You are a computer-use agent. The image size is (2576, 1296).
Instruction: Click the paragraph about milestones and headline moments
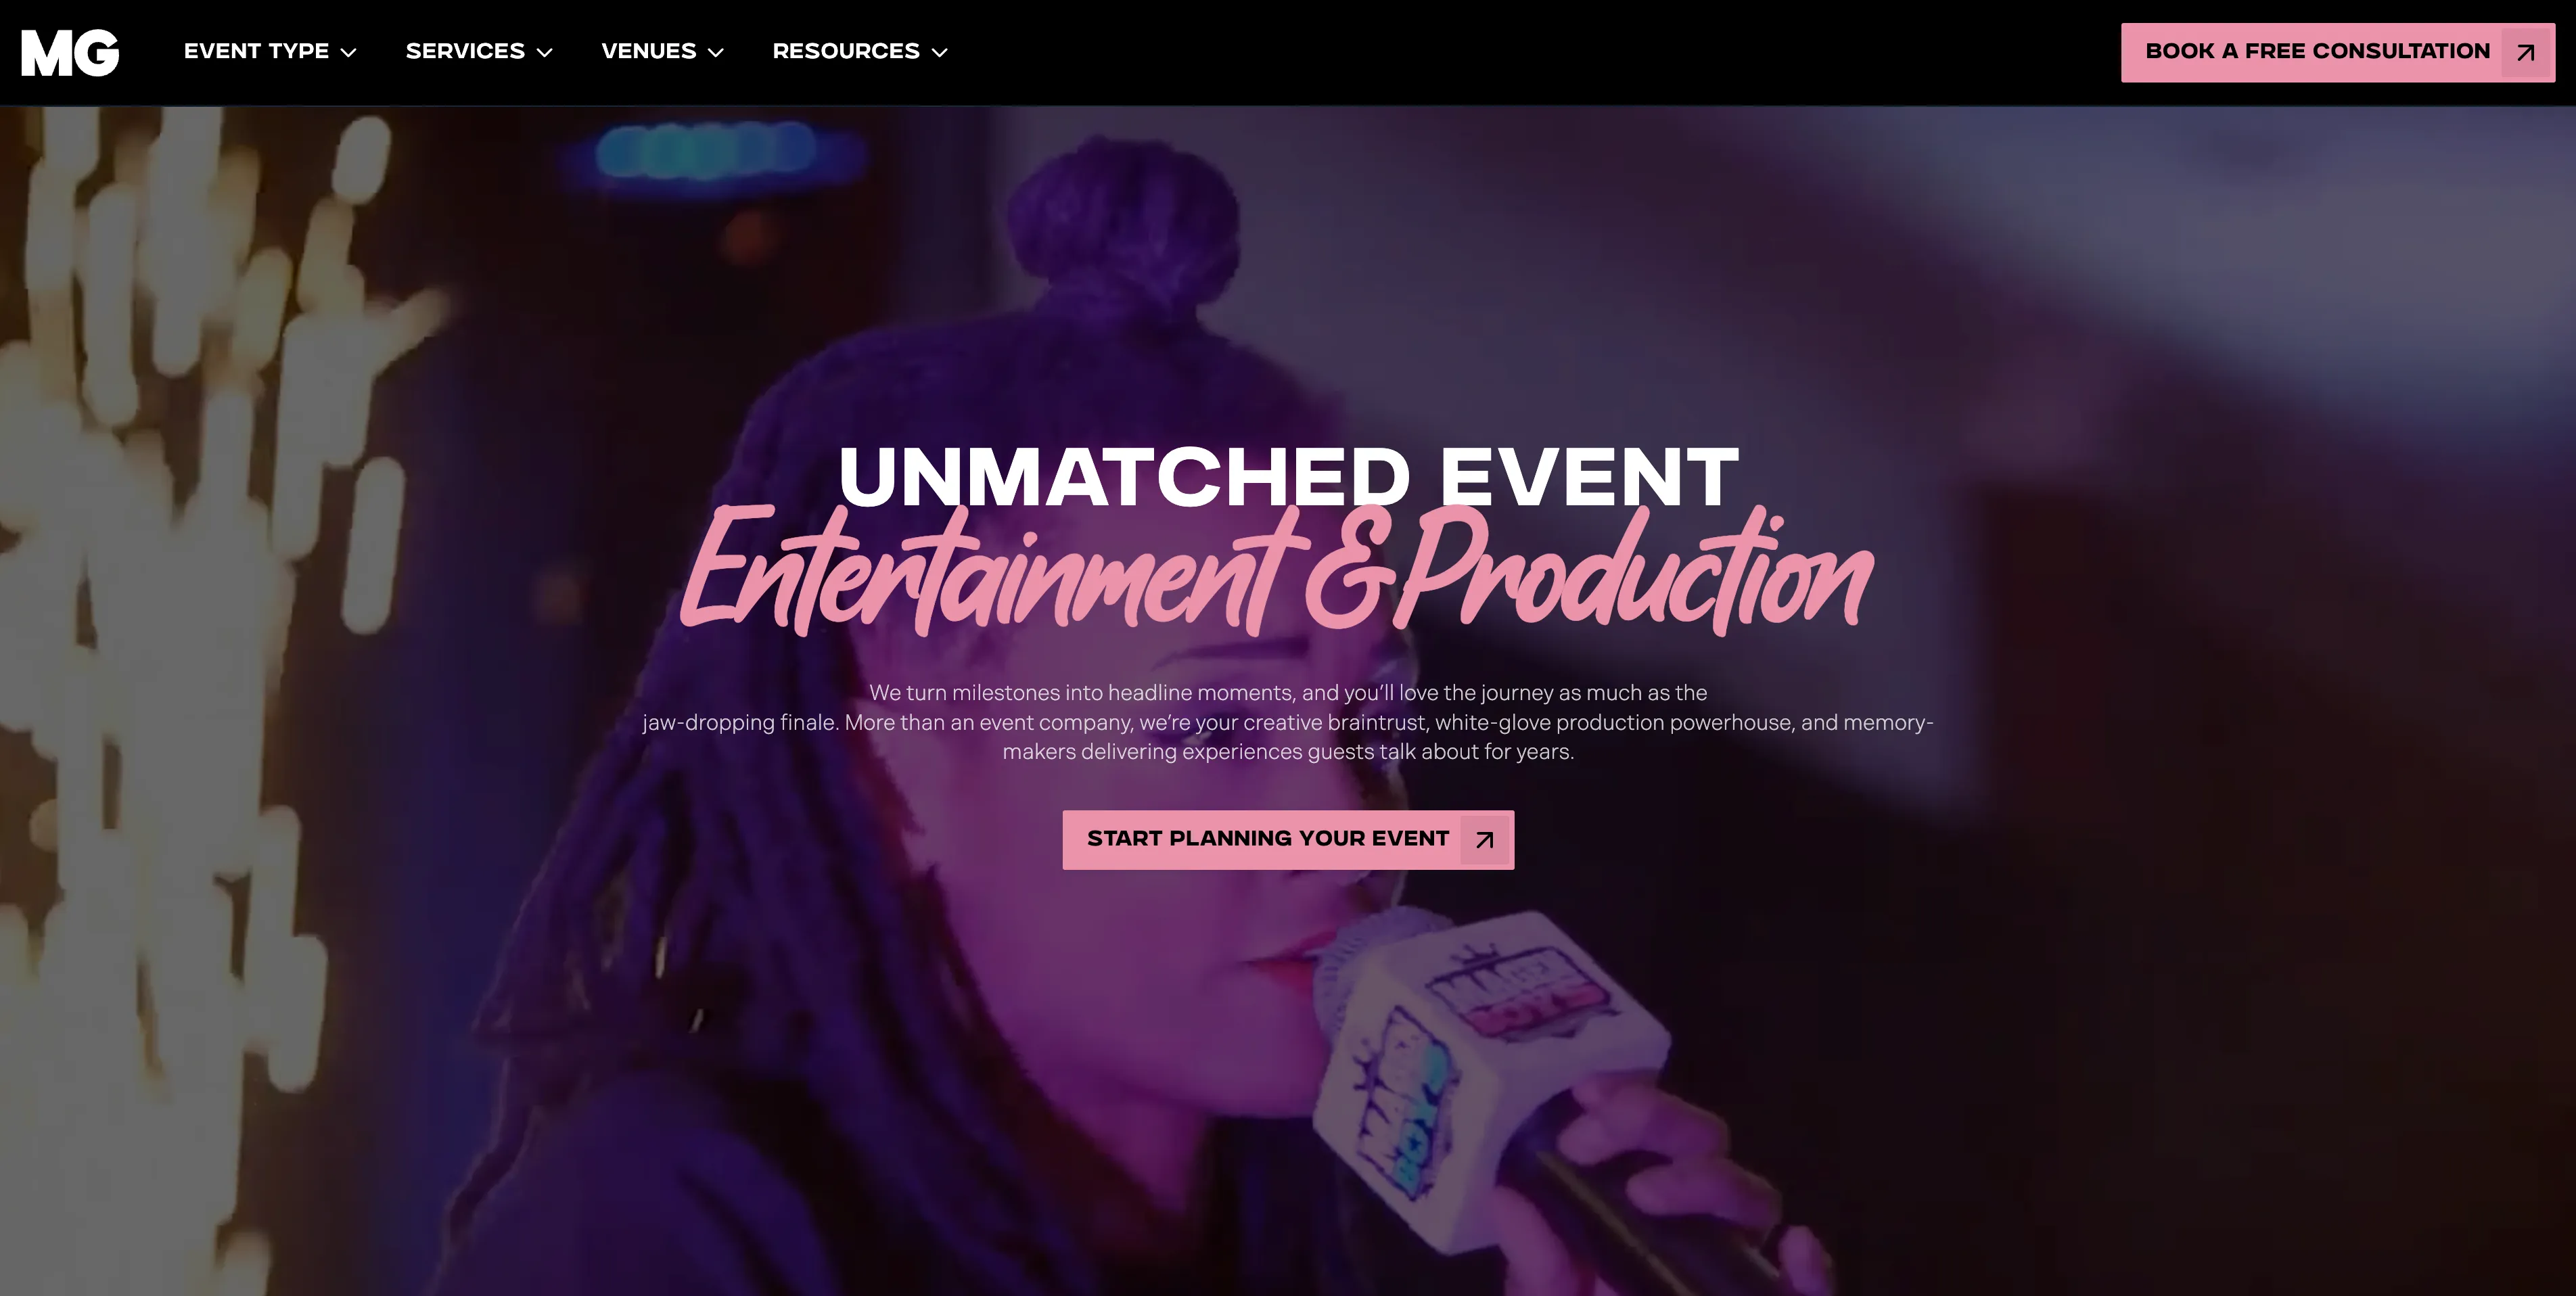(1288, 722)
